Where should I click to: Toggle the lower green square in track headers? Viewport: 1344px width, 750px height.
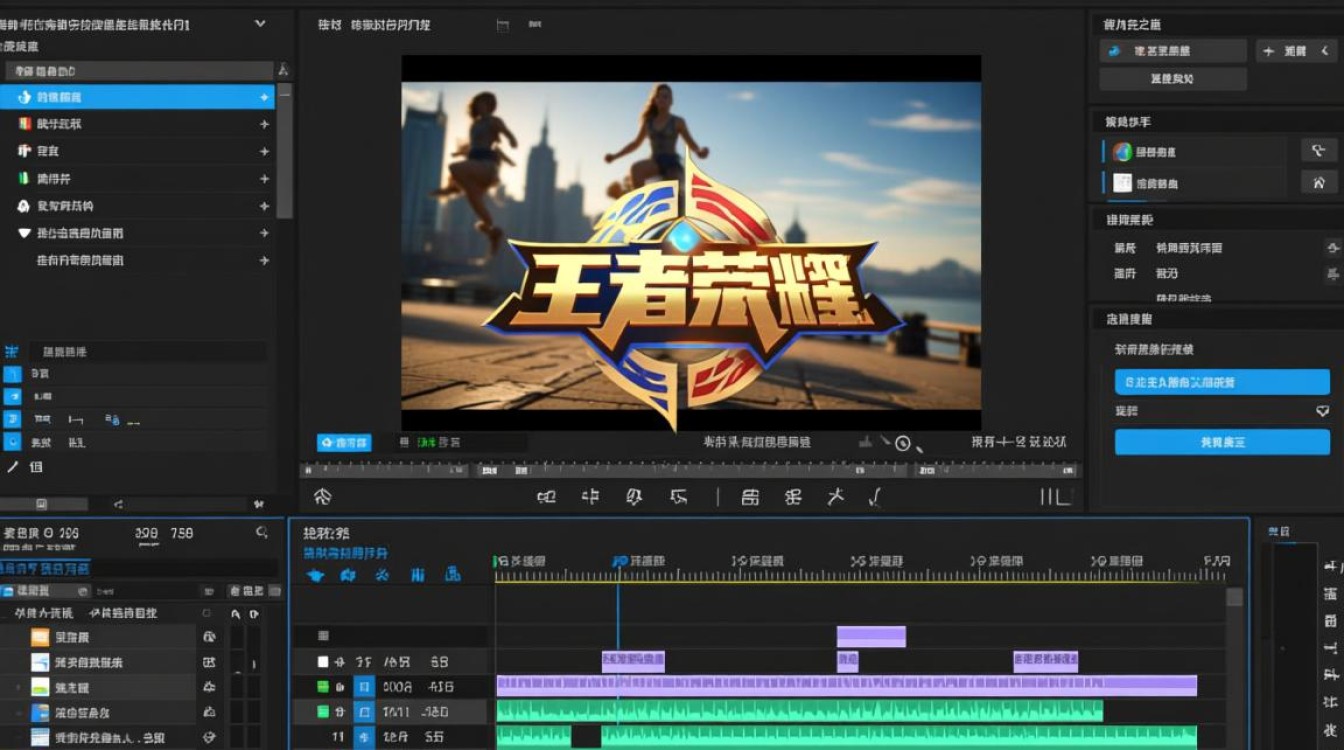323,712
